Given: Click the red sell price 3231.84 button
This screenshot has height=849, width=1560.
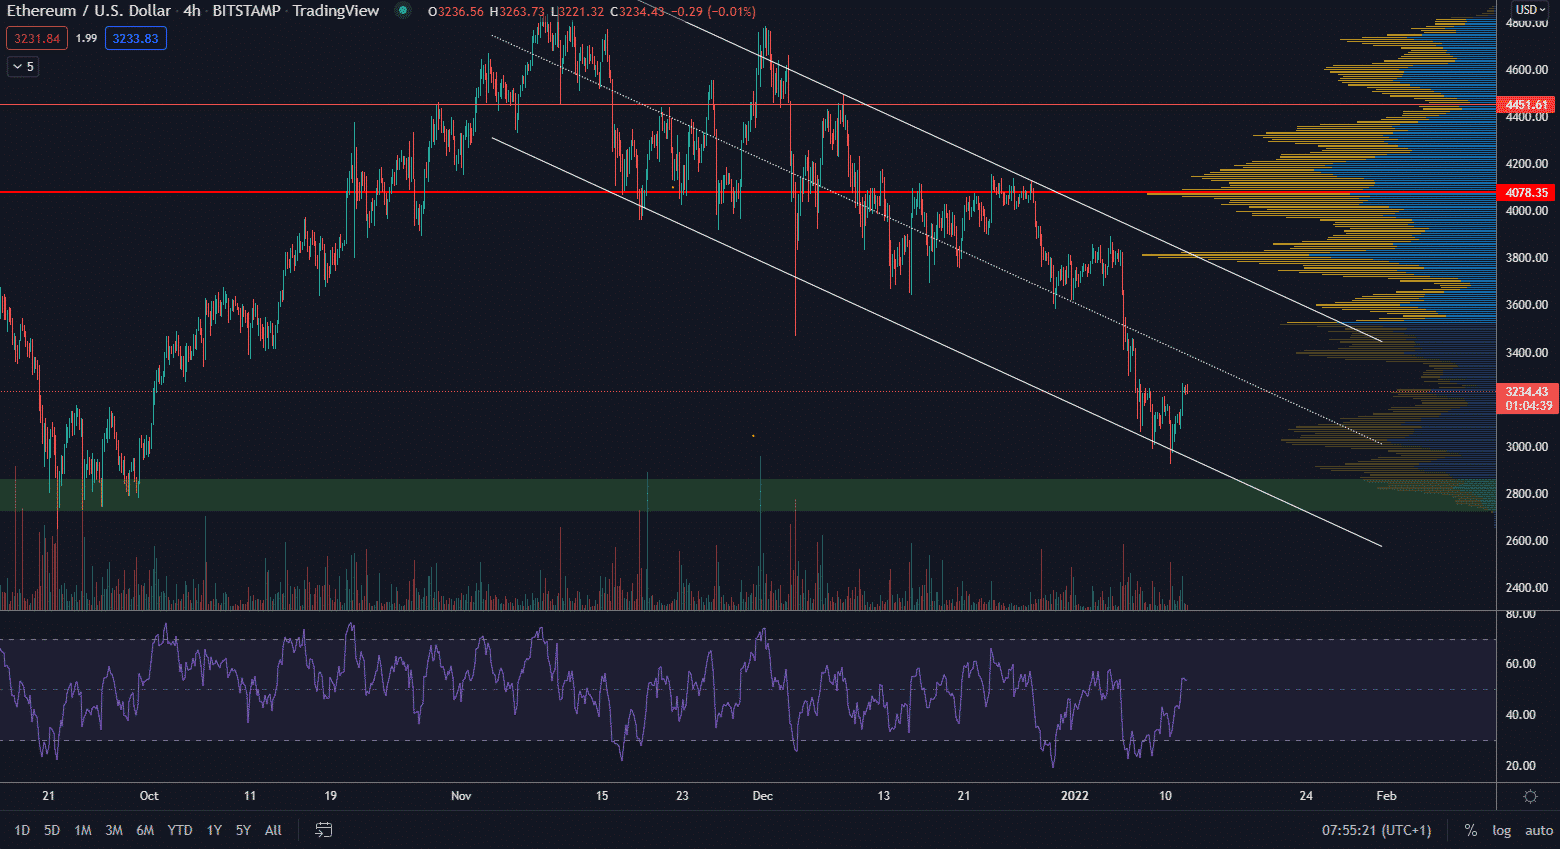Looking at the screenshot, I should click(x=37, y=39).
